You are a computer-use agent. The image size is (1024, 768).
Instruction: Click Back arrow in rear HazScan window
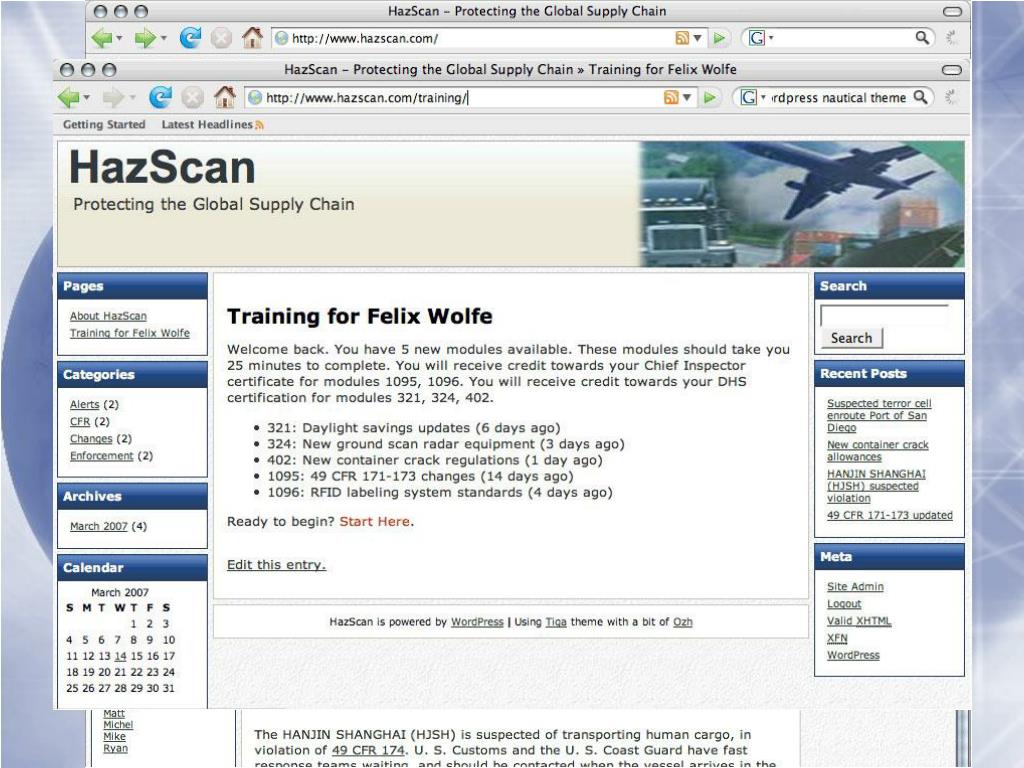pyautogui.click(x=102, y=38)
